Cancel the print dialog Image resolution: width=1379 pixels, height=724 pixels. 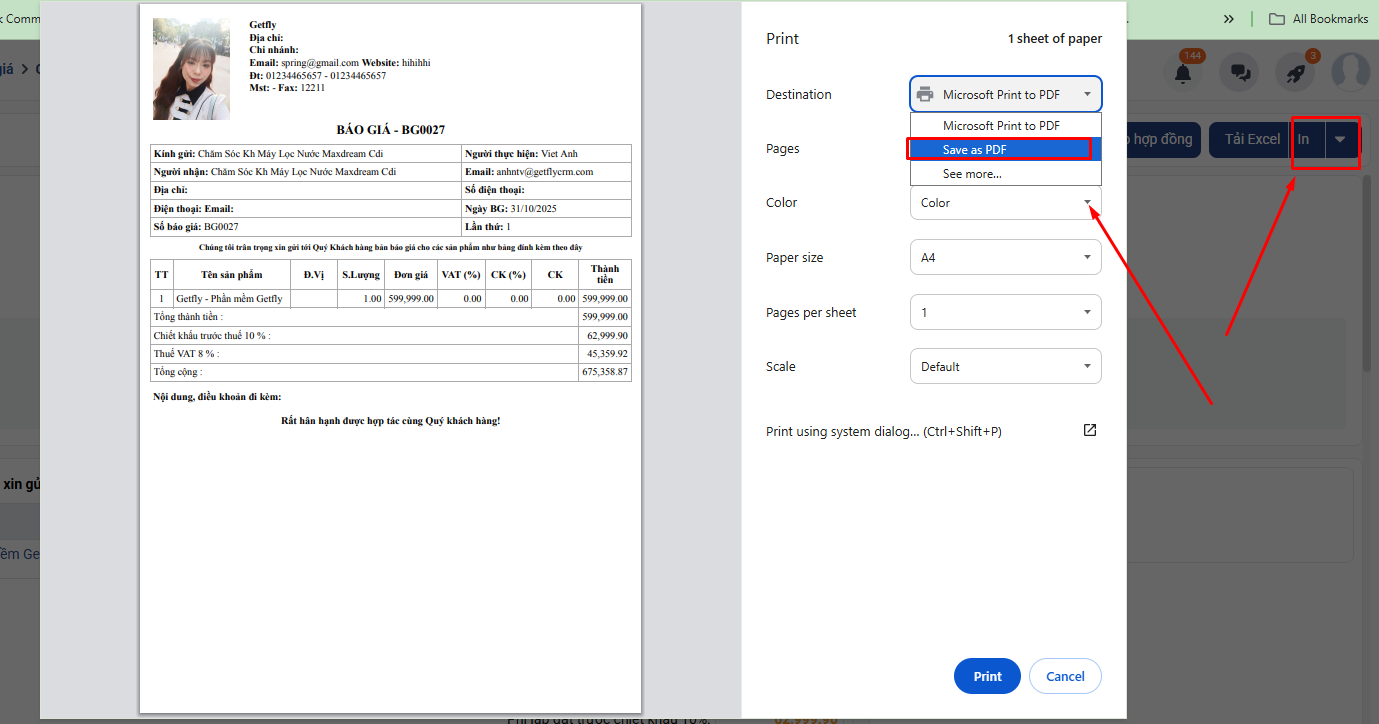coord(1064,676)
